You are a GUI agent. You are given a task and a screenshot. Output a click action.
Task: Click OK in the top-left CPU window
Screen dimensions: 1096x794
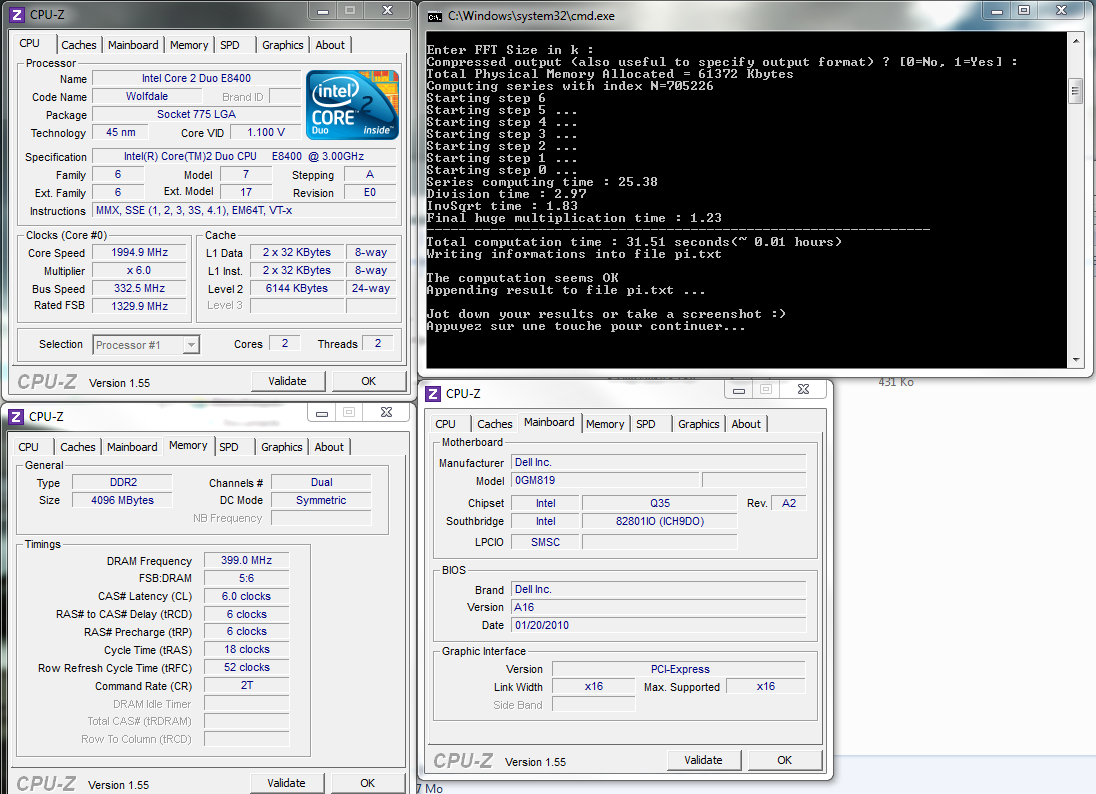pyautogui.click(x=368, y=381)
